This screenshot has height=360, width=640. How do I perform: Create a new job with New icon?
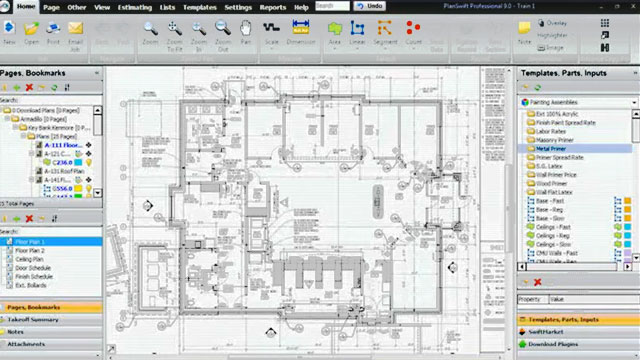click(9, 32)
